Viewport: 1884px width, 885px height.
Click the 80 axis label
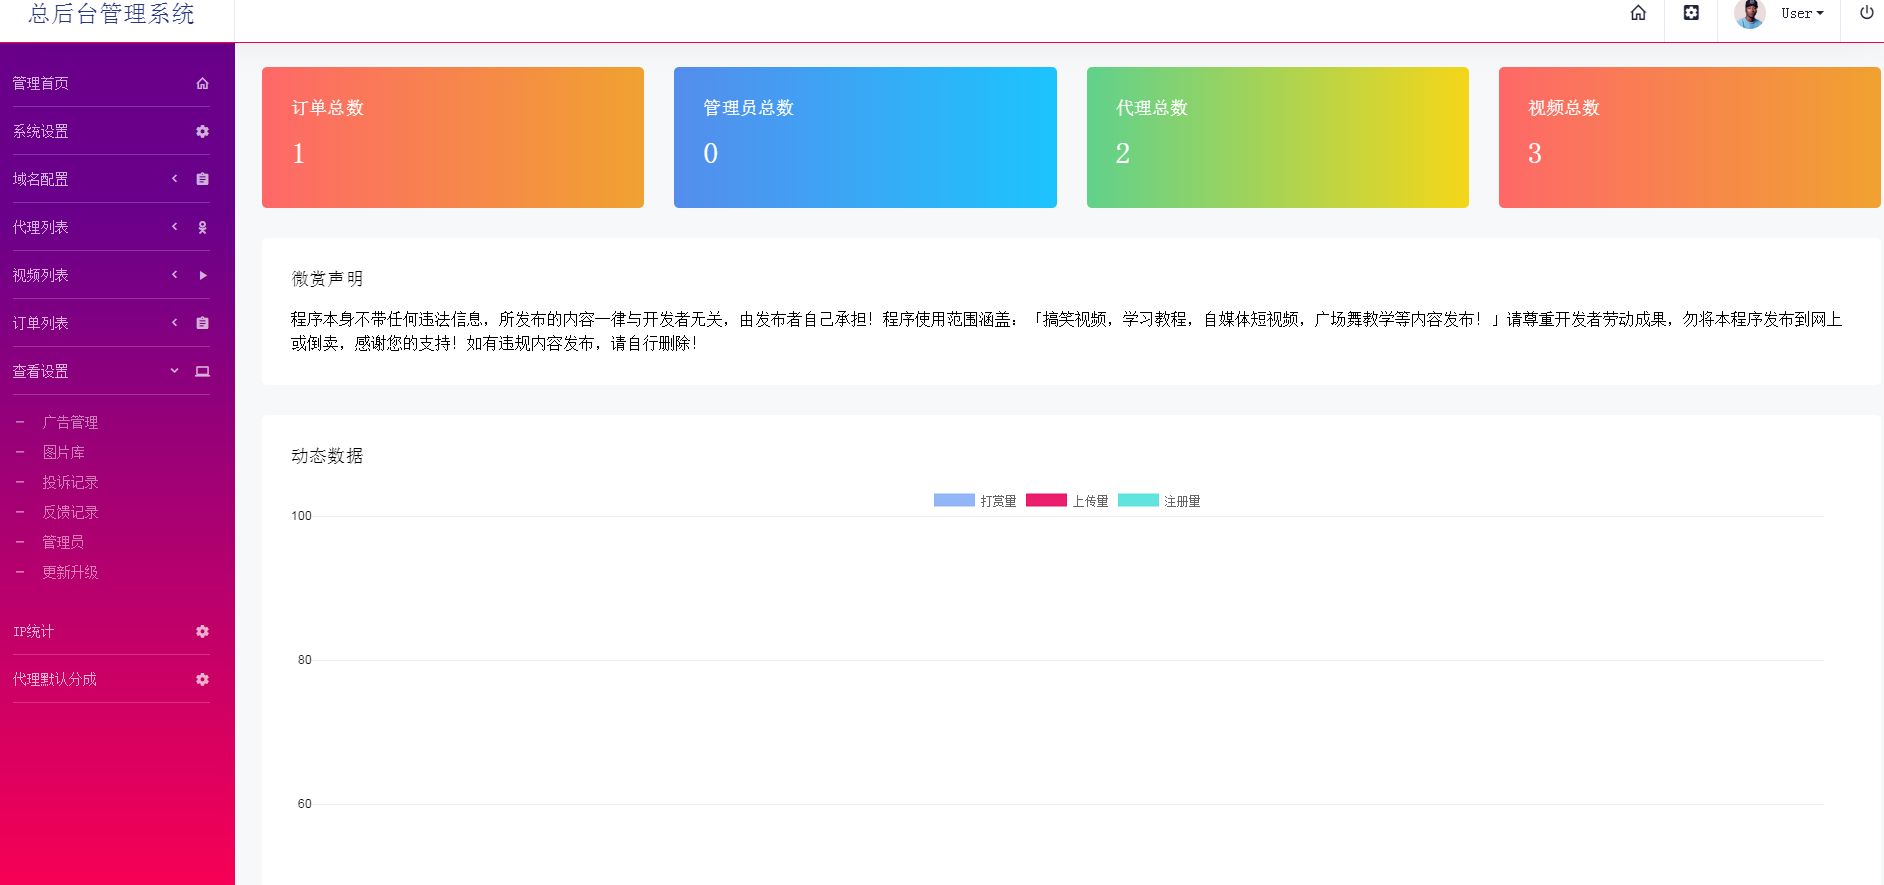pos(305,660)
